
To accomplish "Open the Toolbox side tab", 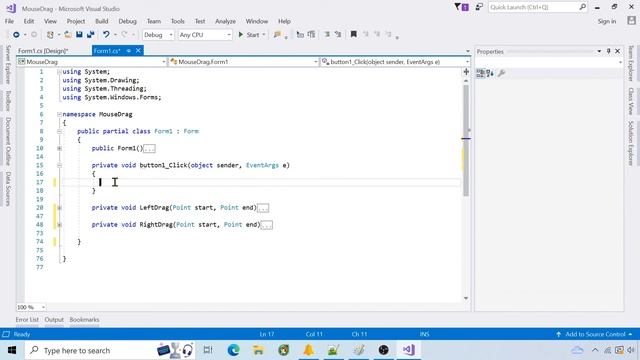I will click(8, 100).
